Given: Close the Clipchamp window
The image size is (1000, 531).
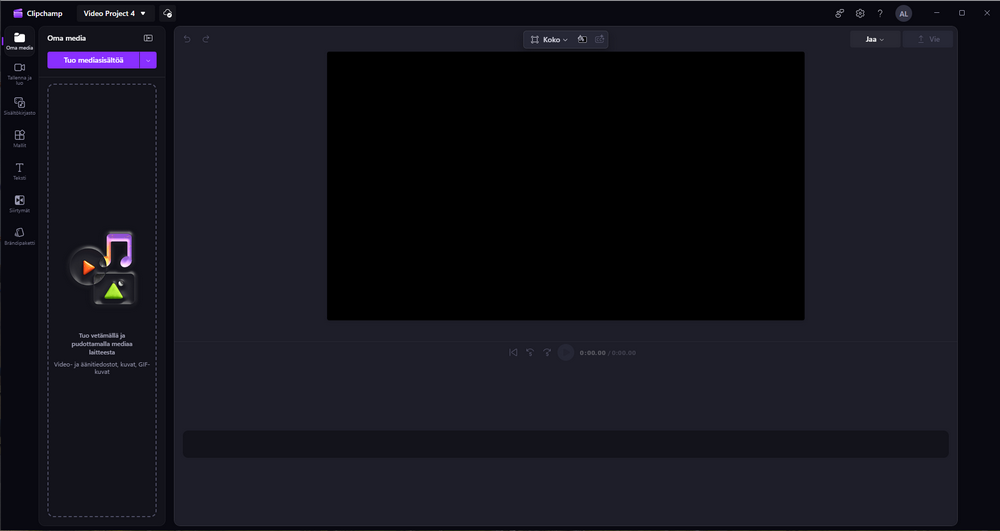Looking at the screenshot, I should 987,13.
